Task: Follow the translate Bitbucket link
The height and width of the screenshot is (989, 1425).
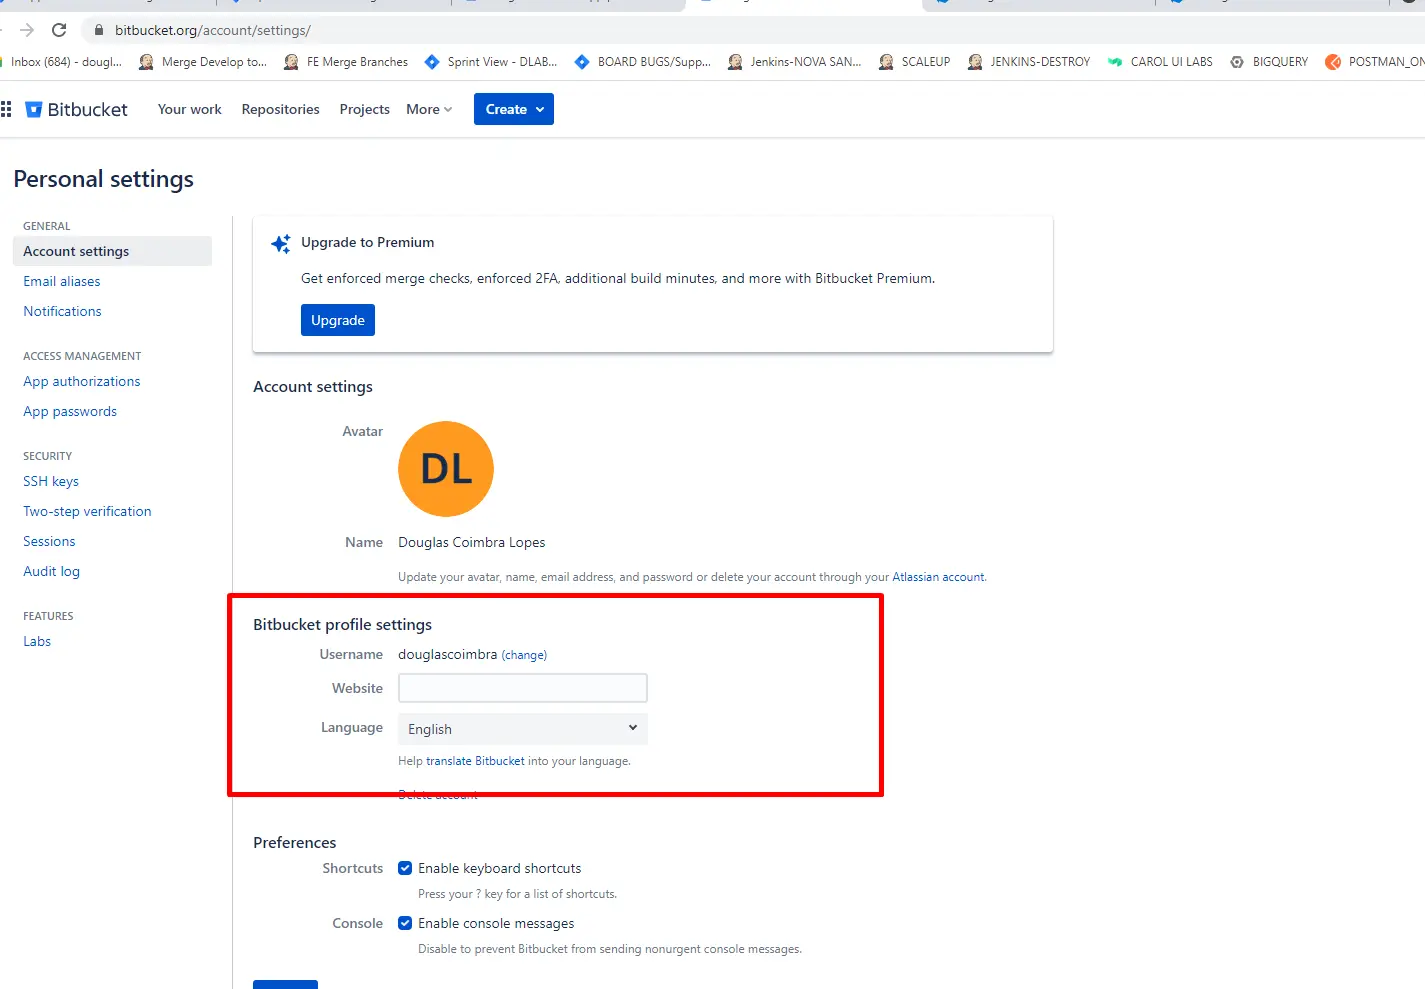Action: point(475,761)
